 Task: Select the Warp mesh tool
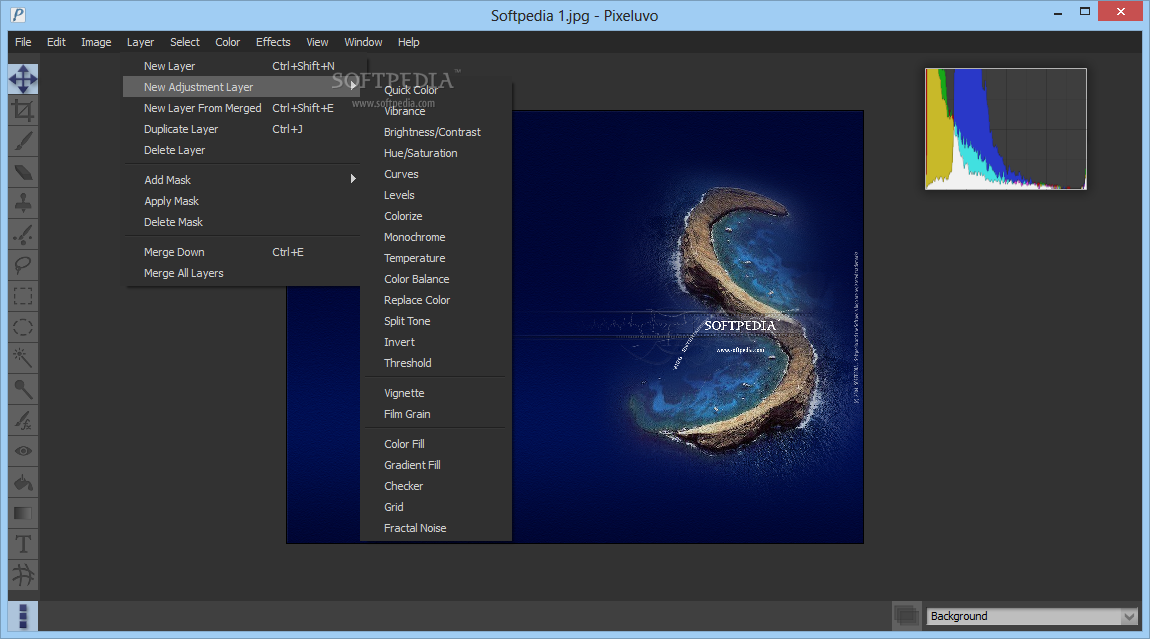(23, 574)
